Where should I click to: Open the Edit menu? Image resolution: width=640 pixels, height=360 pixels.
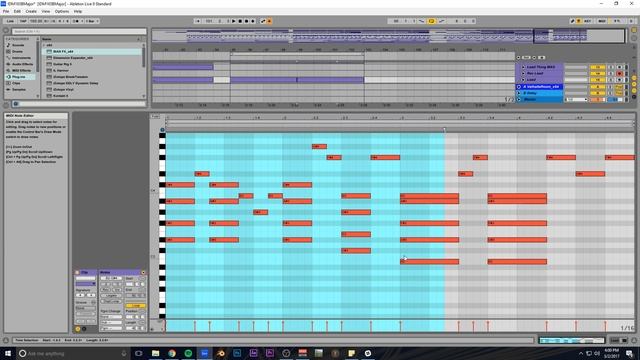[17, 11]
